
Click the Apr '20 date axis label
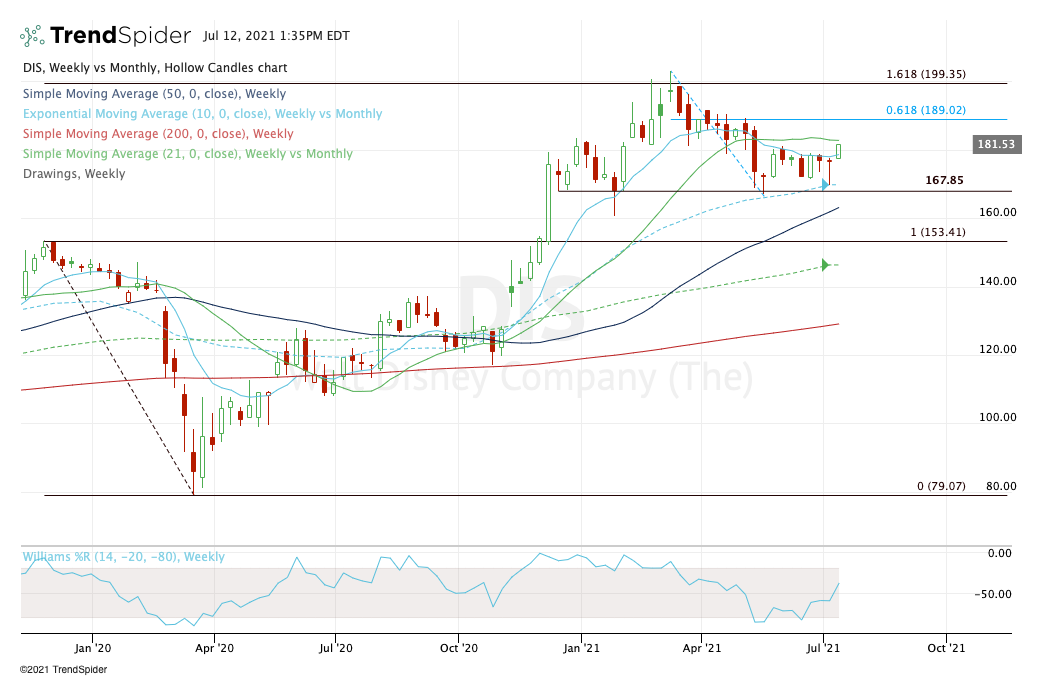215,648
